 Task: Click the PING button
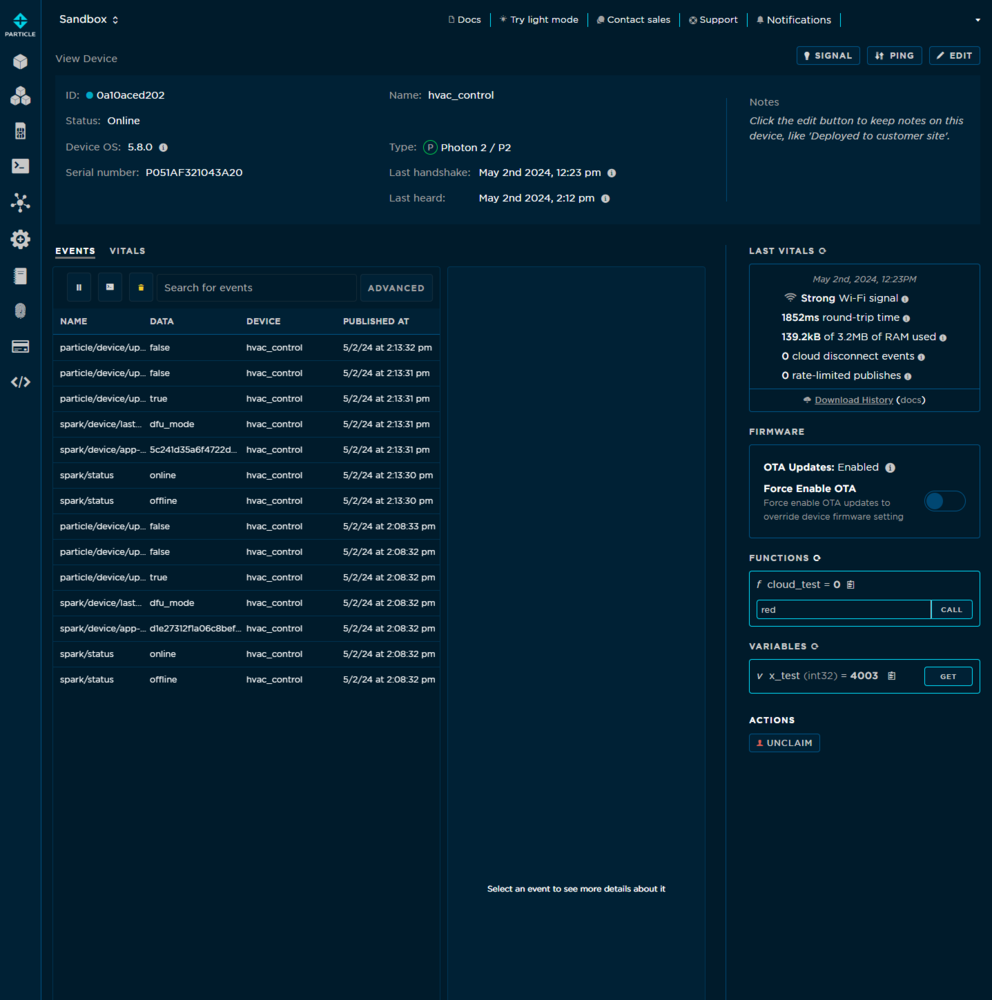[894, 56]
